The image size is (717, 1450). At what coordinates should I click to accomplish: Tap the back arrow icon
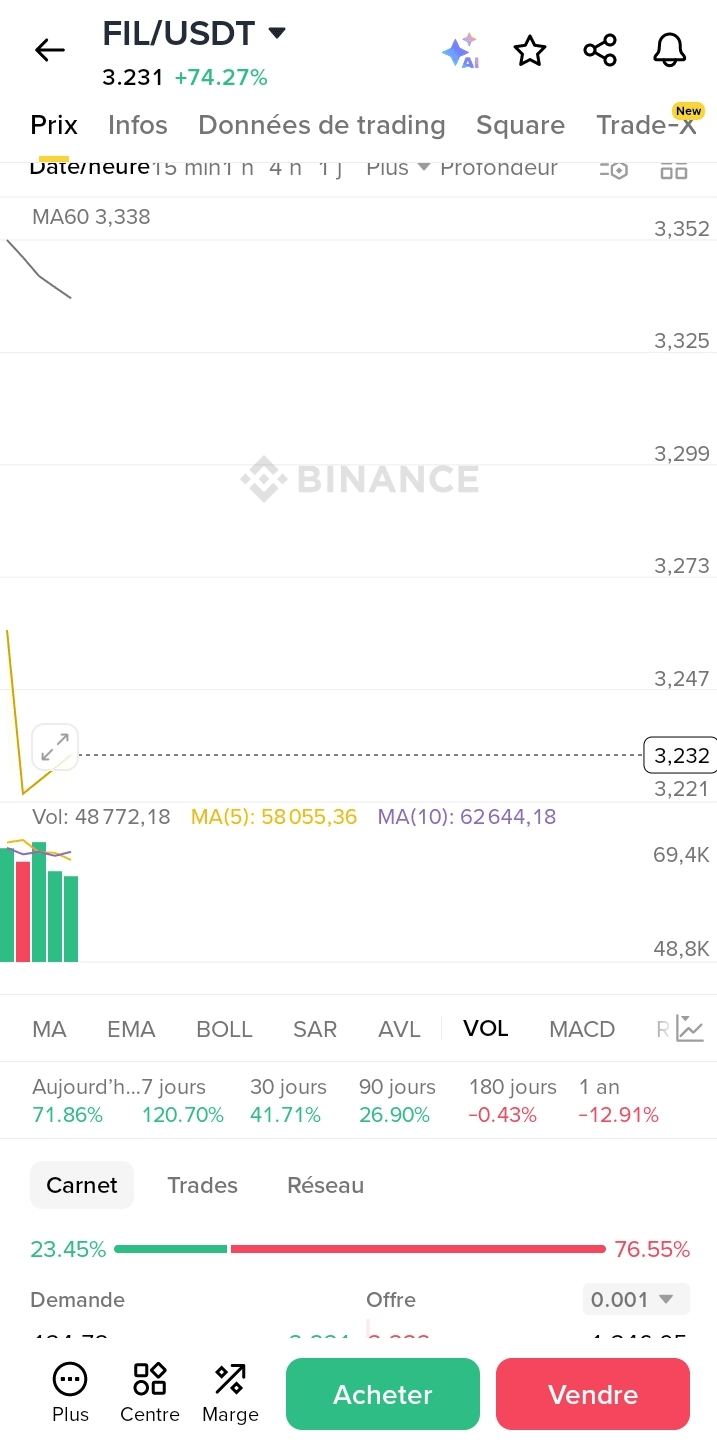coord(49,50)
